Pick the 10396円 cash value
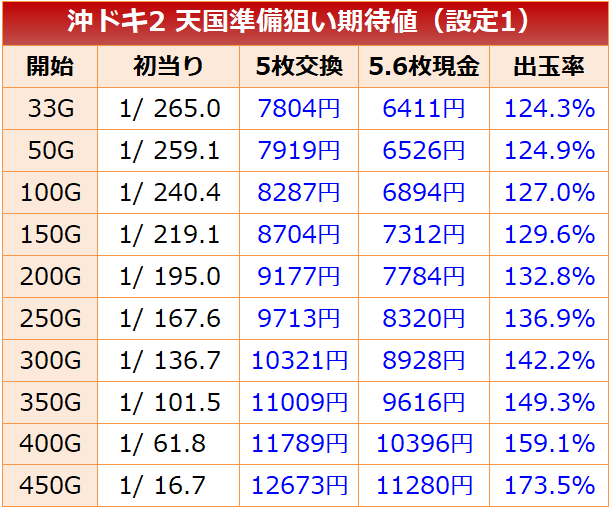 coord(425,444)
